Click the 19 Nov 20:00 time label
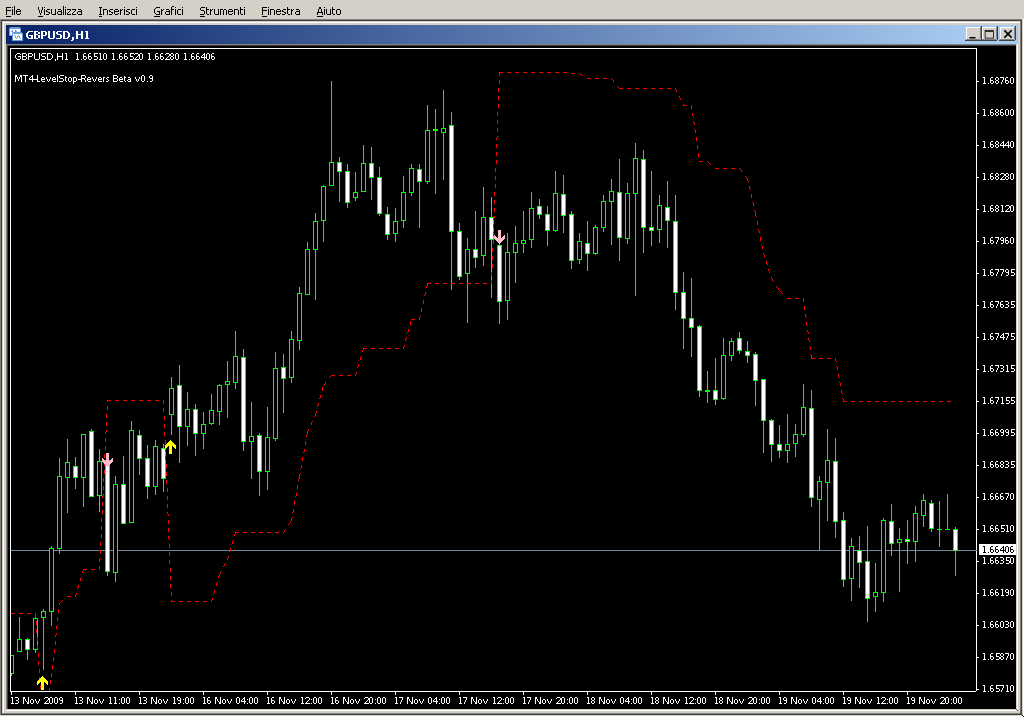Image resolution: width=1024 pixels, height=717 pixels. (x=934, y=701)
